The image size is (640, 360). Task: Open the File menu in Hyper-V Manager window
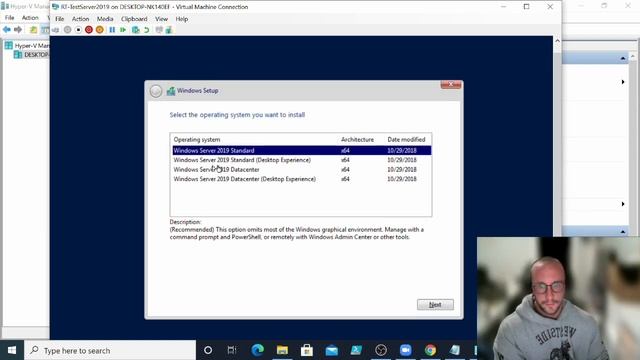tap(9, 18)
